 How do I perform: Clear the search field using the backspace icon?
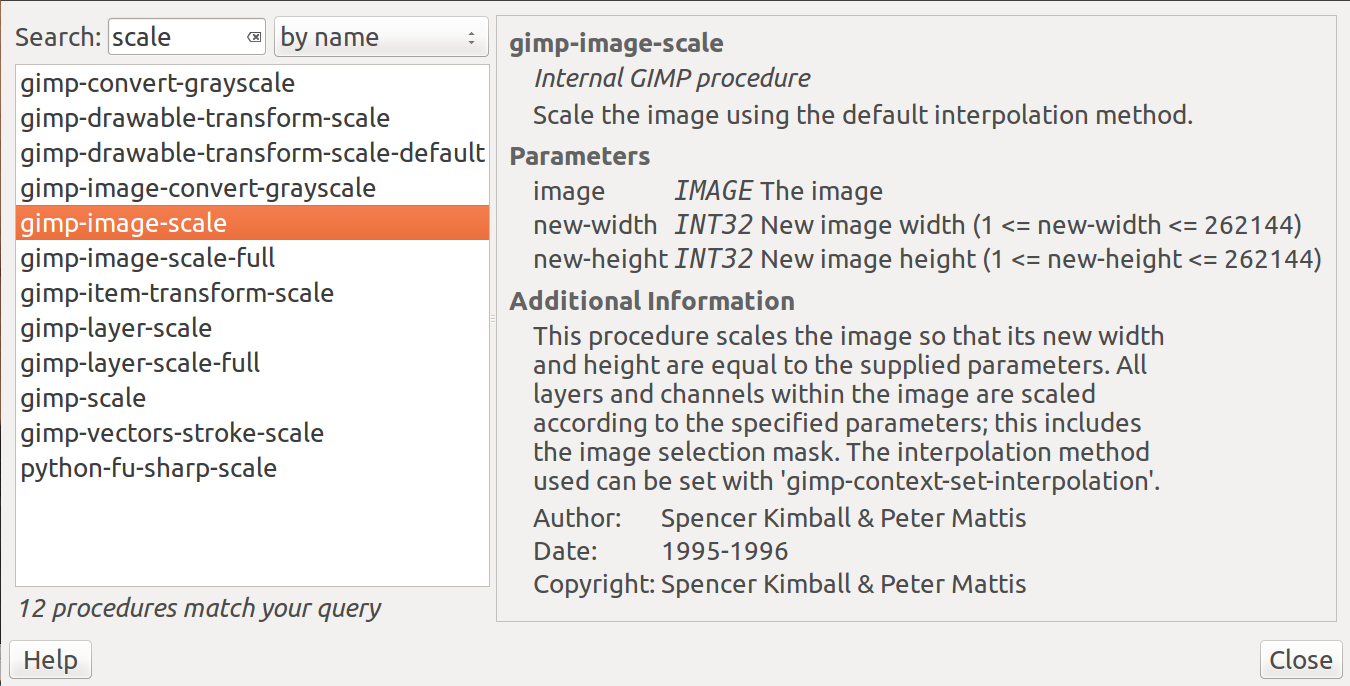[x=254, y=38]
